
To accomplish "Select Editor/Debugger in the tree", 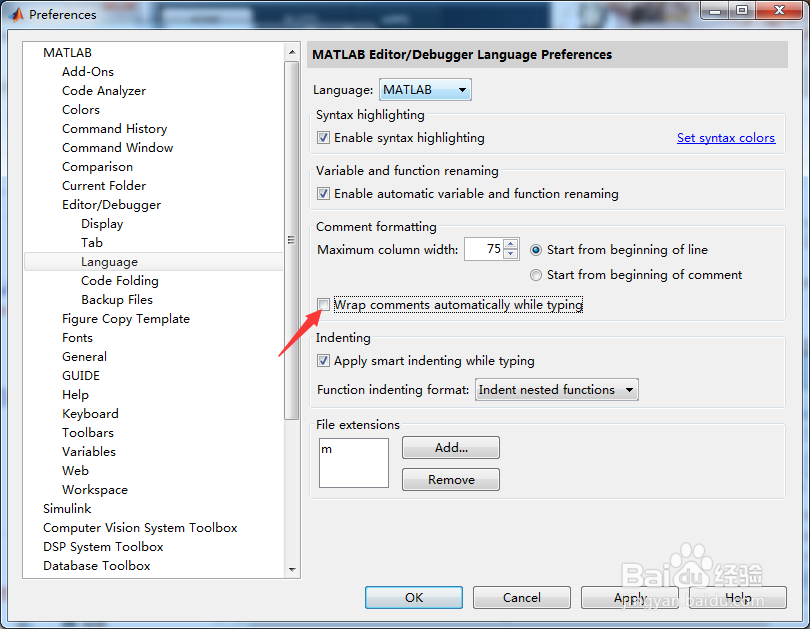I will click(111, 205).
